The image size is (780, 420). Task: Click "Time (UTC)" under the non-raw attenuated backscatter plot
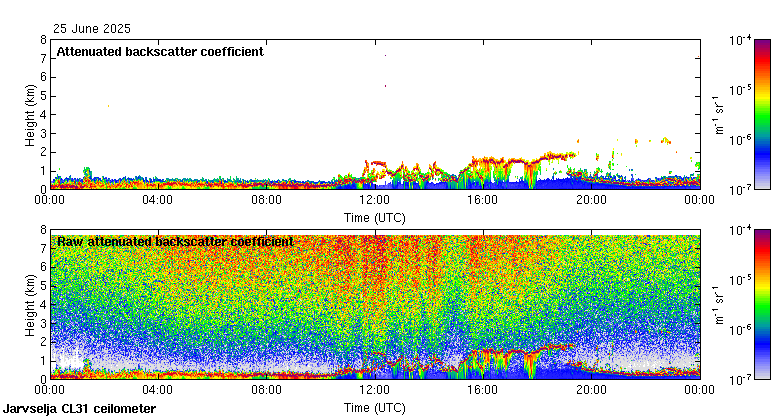tap(375, 218)
